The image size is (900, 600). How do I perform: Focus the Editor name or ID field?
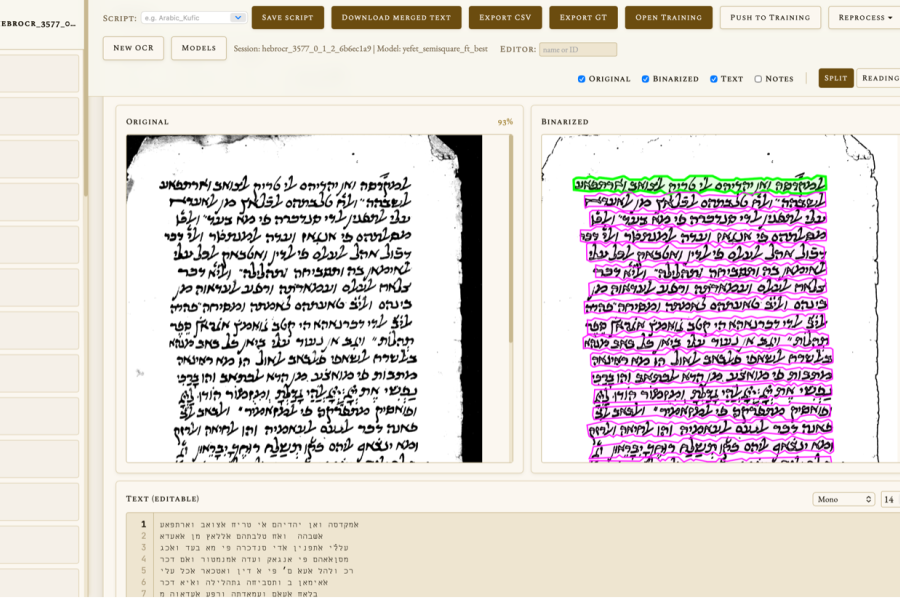point(578,49)
